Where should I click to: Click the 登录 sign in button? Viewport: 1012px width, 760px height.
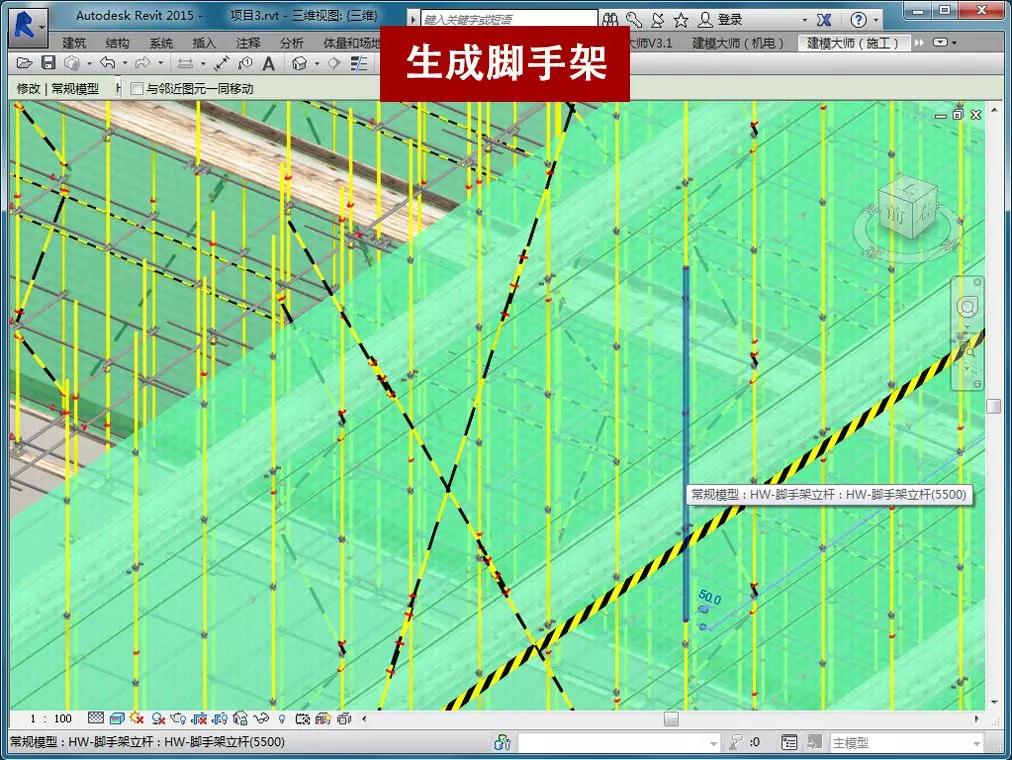(x=720, y=20)
